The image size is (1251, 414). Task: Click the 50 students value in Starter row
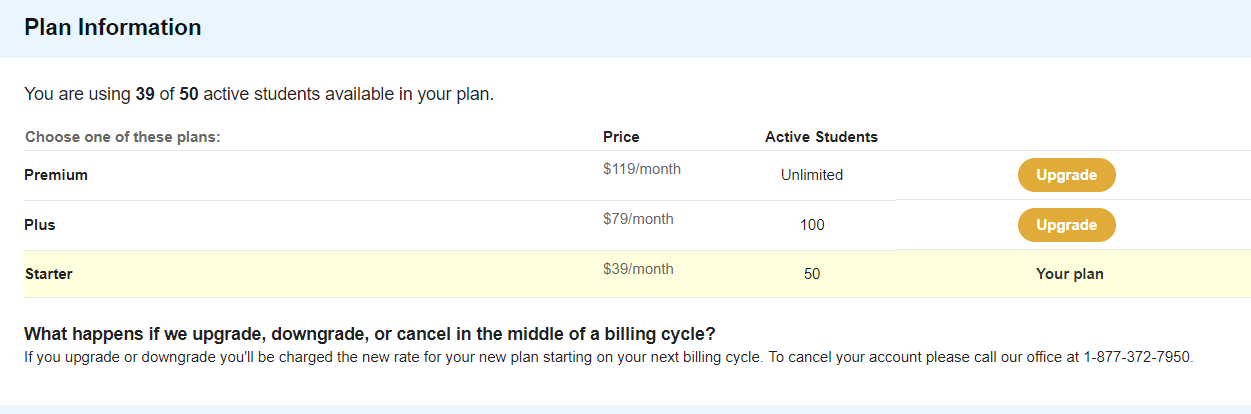pyautogui.click(x=812, y=273)
